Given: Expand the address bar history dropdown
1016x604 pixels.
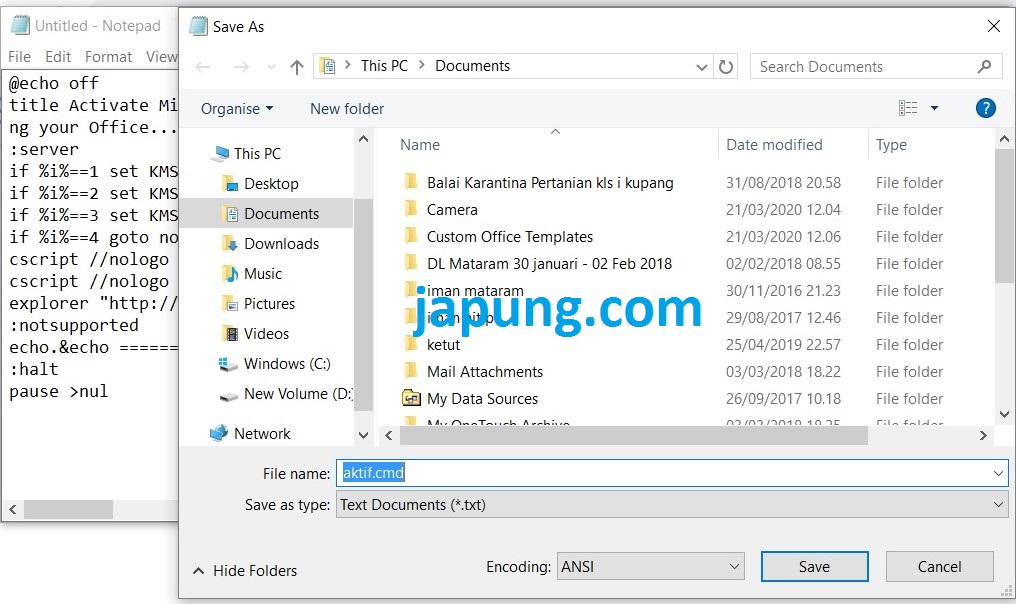Looking at the screenshot, I should [701, 67].
